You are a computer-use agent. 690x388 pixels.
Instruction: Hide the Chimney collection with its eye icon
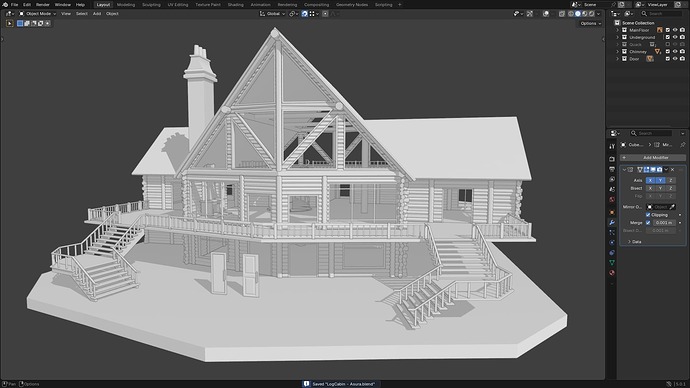[675, 51]
